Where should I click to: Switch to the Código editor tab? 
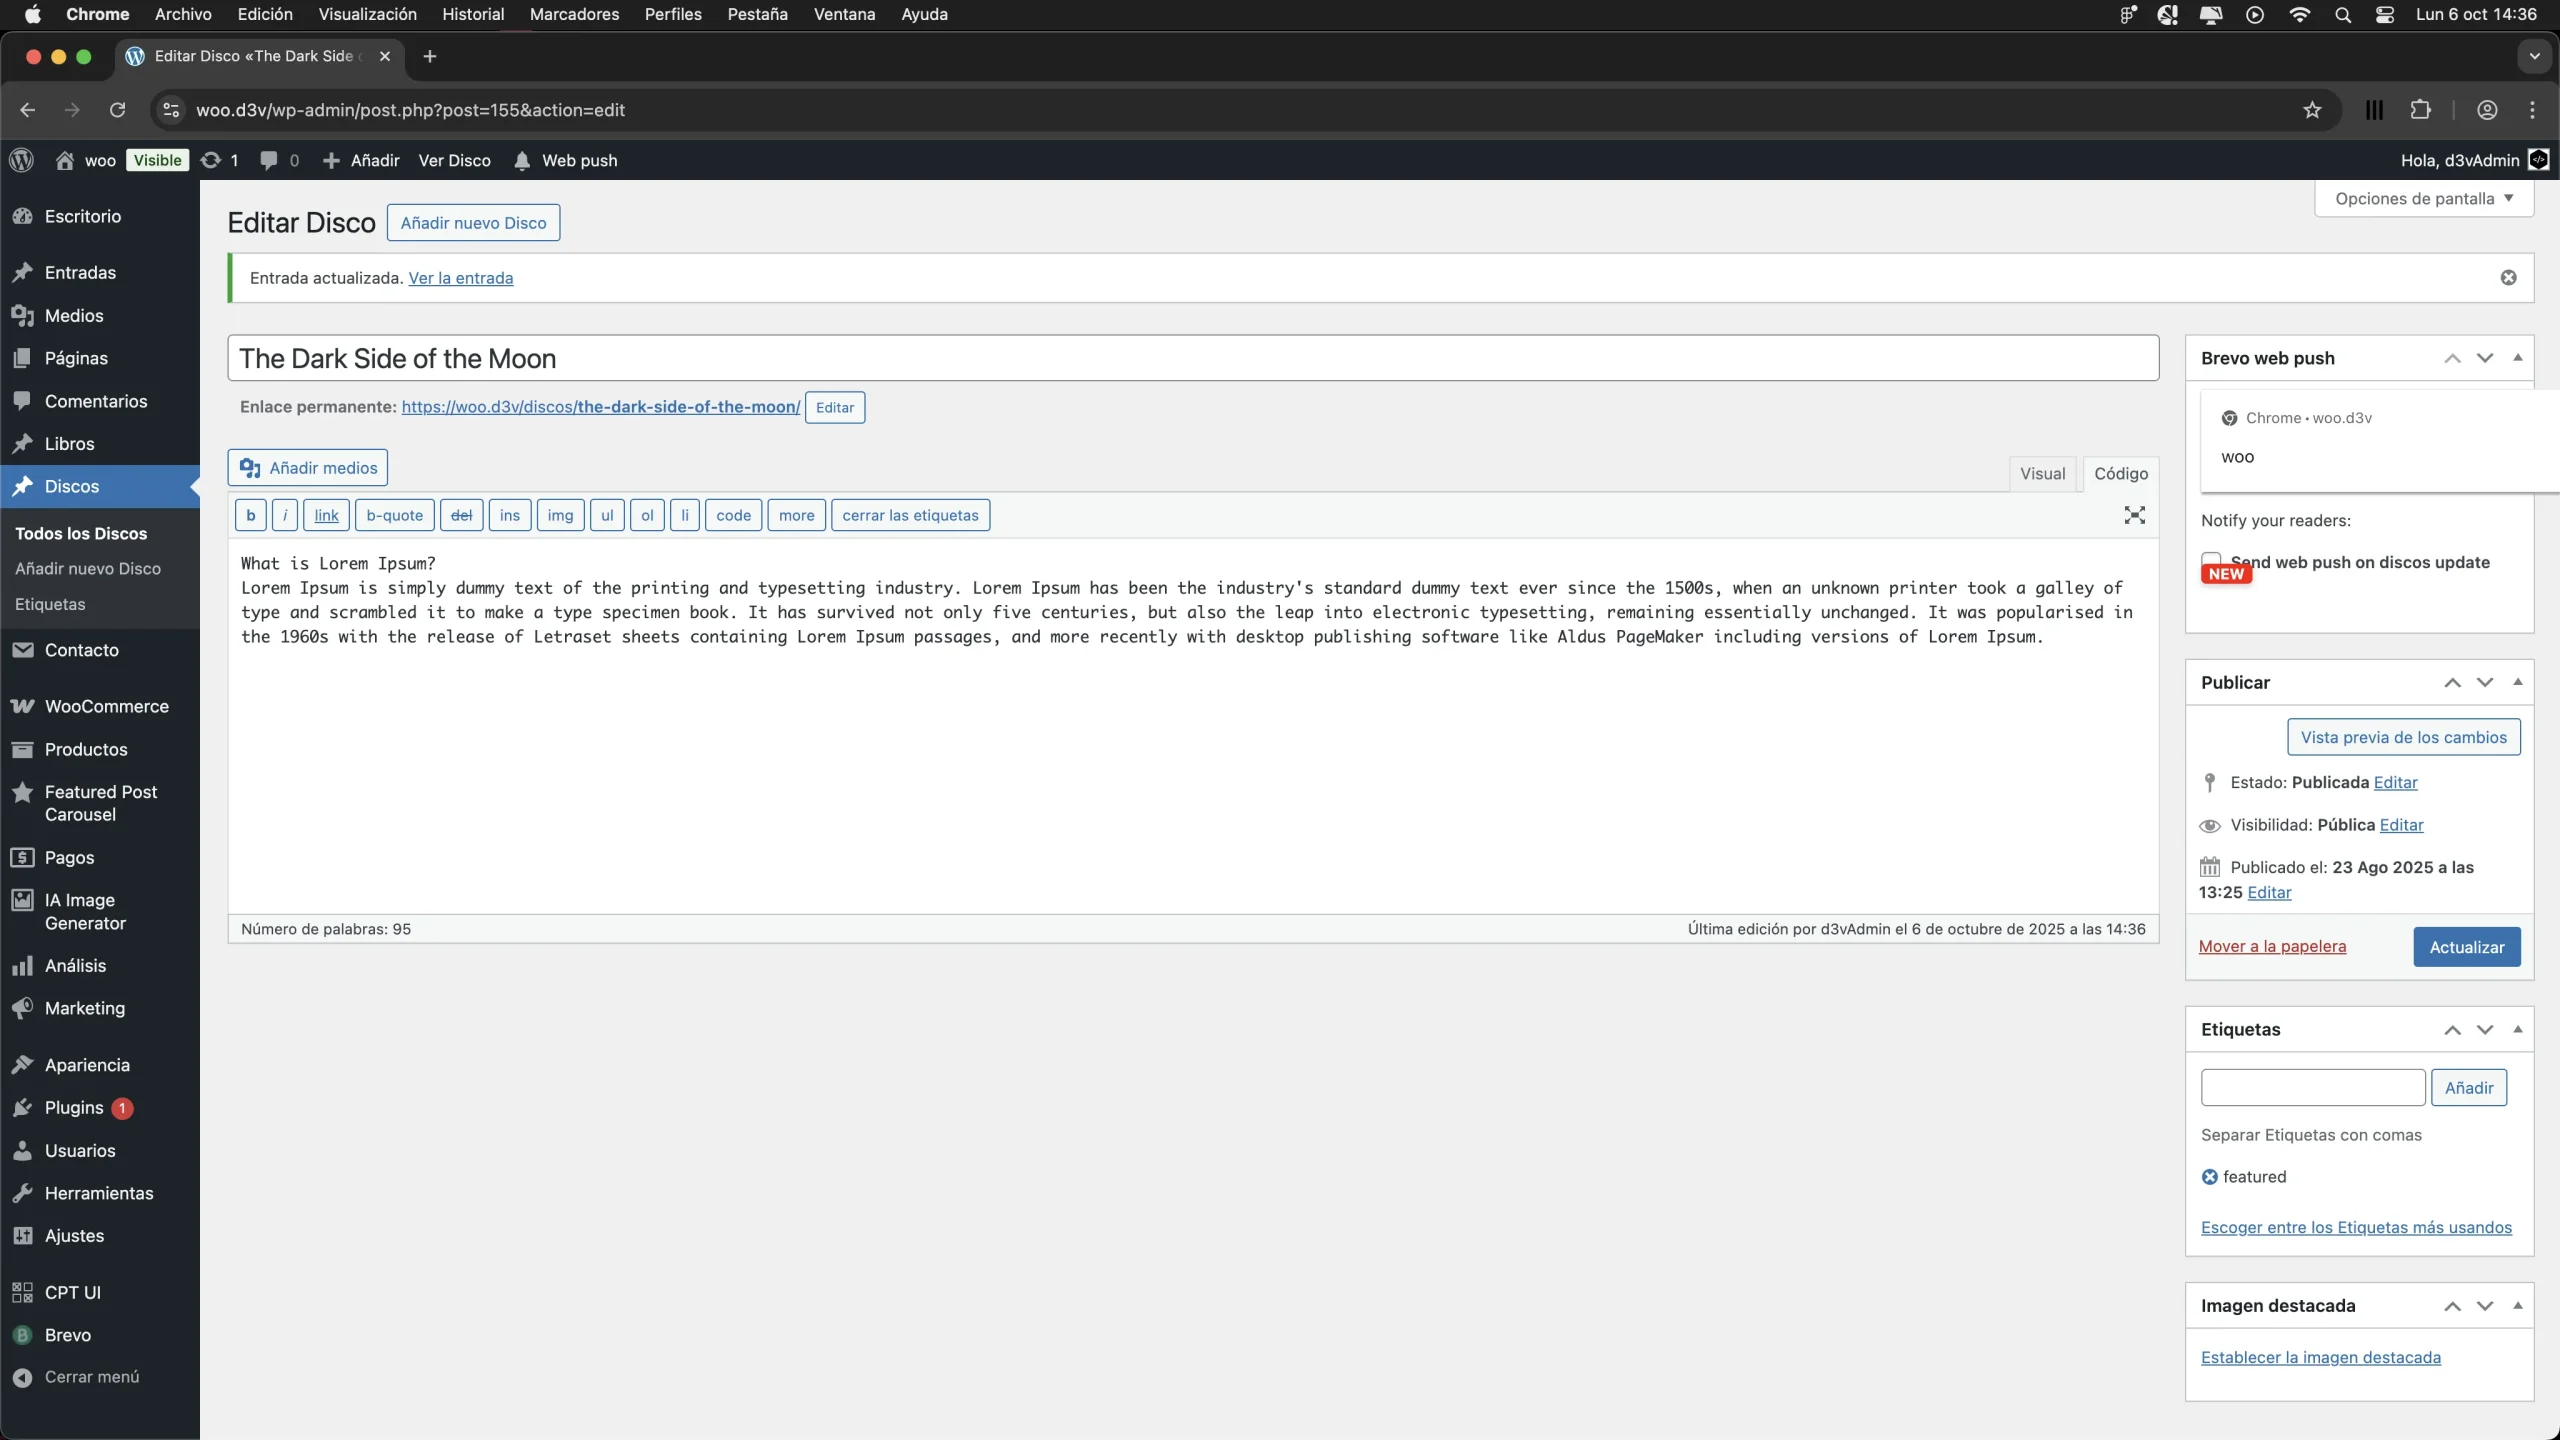pyautogui.click(x=2121, y=474)
